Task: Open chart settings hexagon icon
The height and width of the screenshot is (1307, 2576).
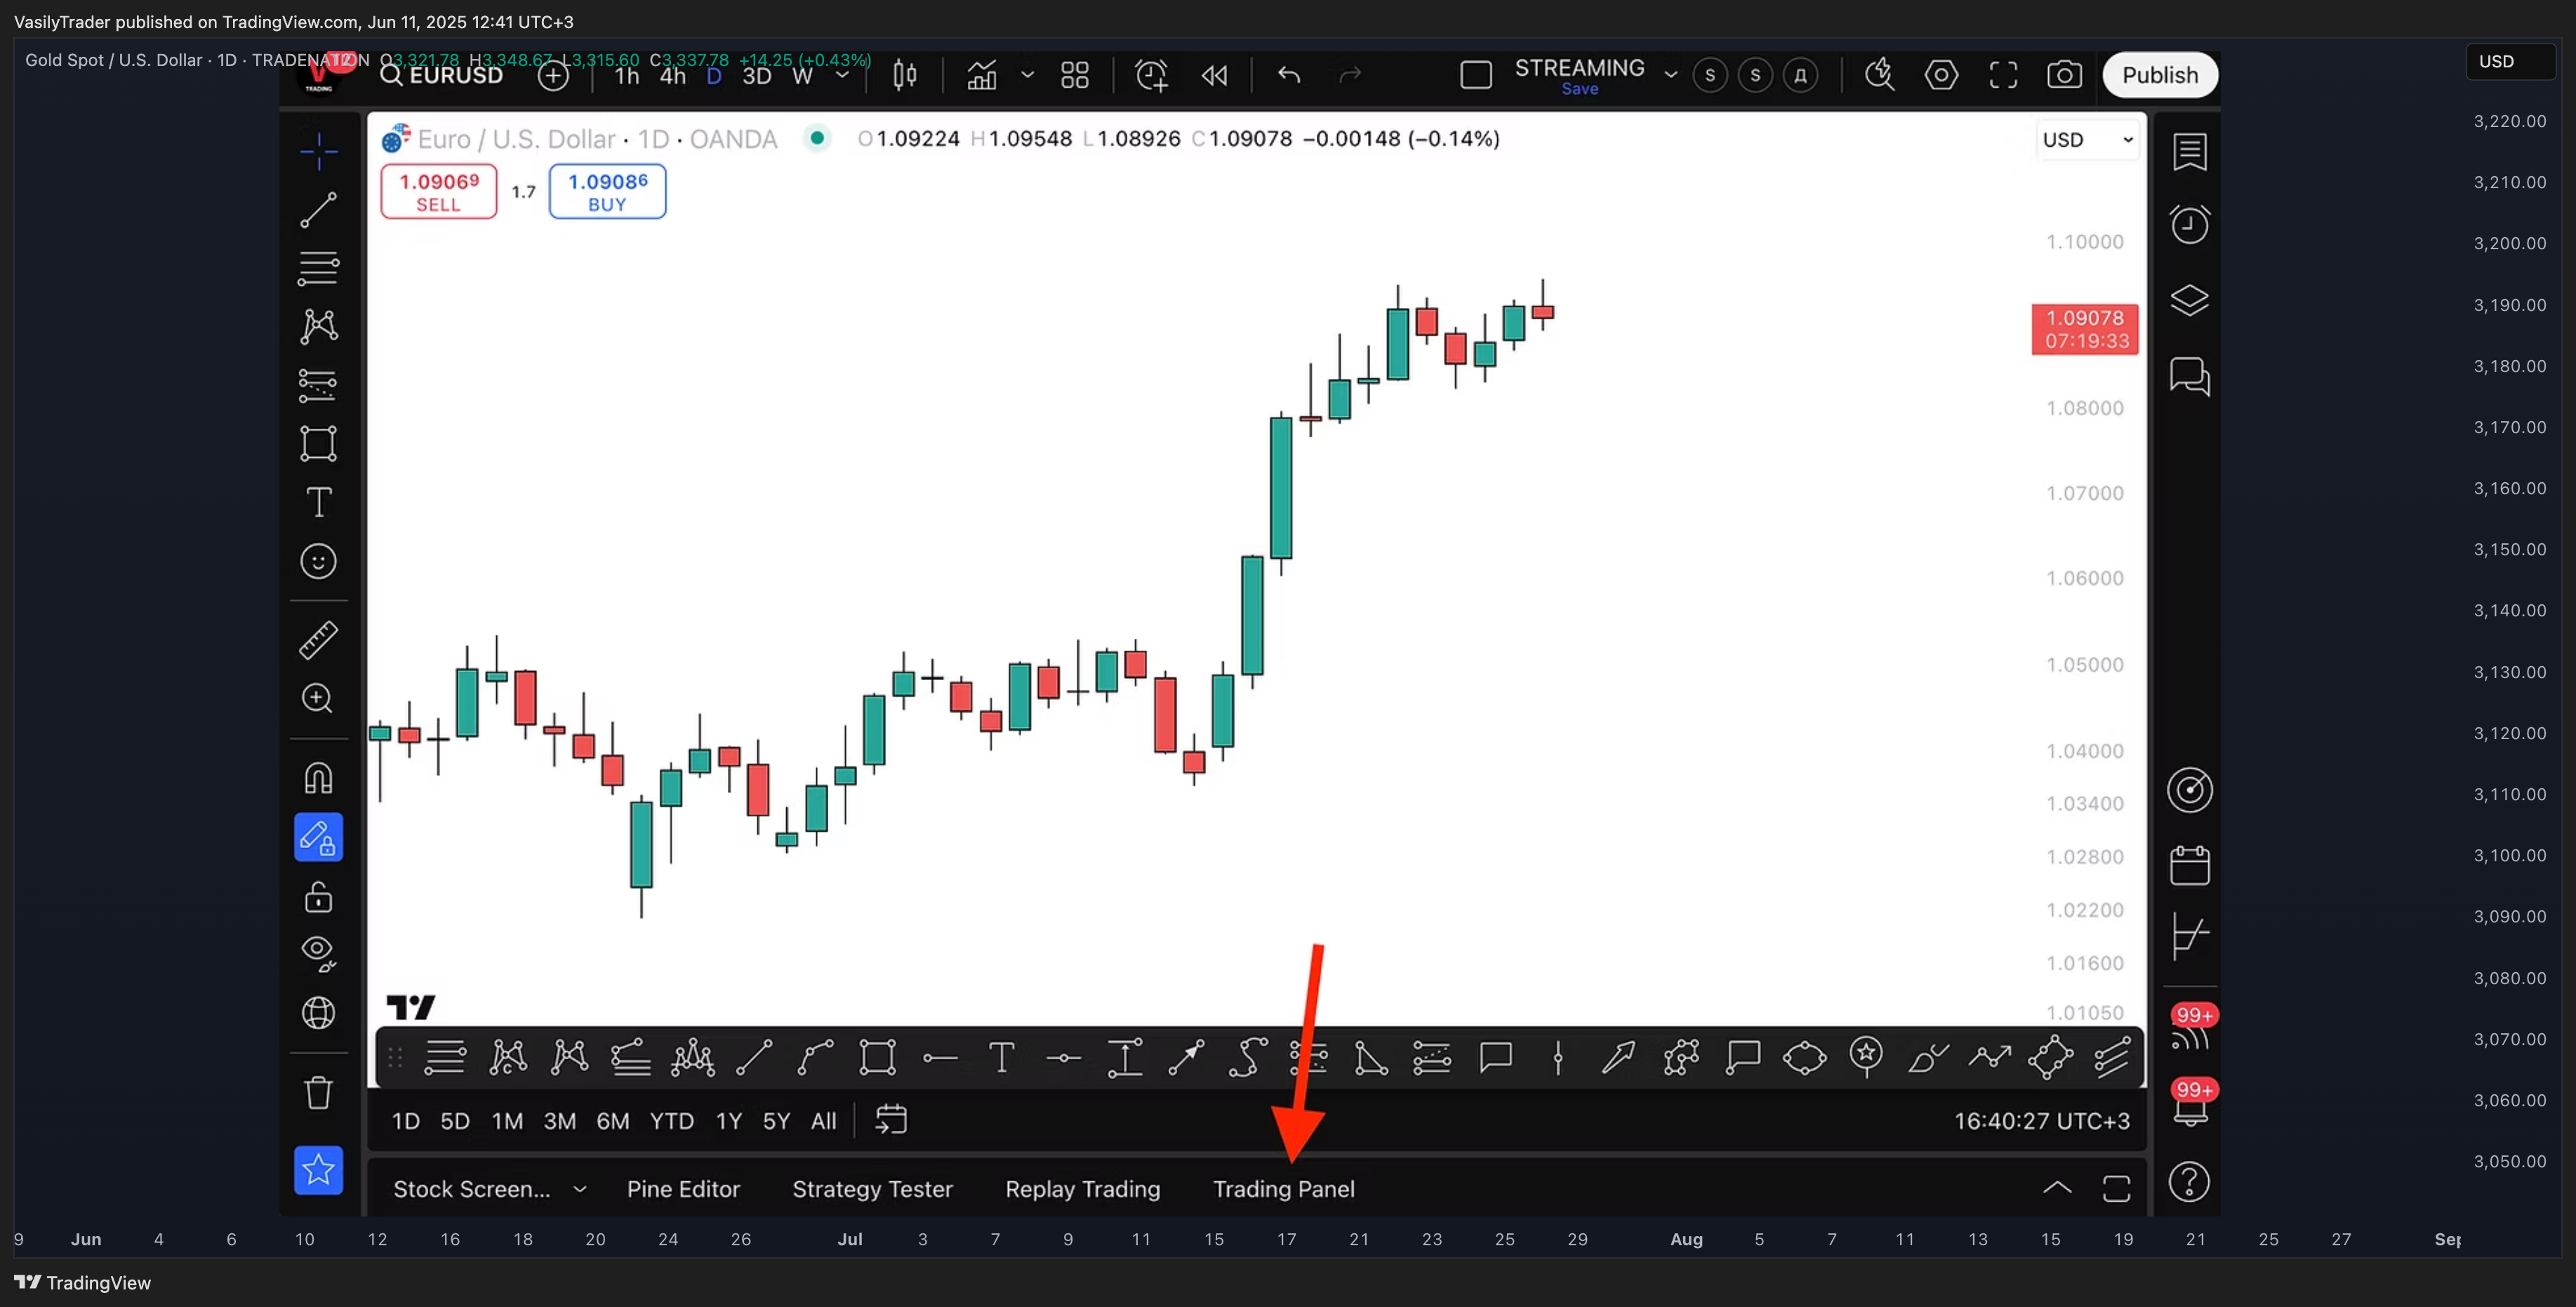Action: pyautogui.click(x=1941, y=75)
